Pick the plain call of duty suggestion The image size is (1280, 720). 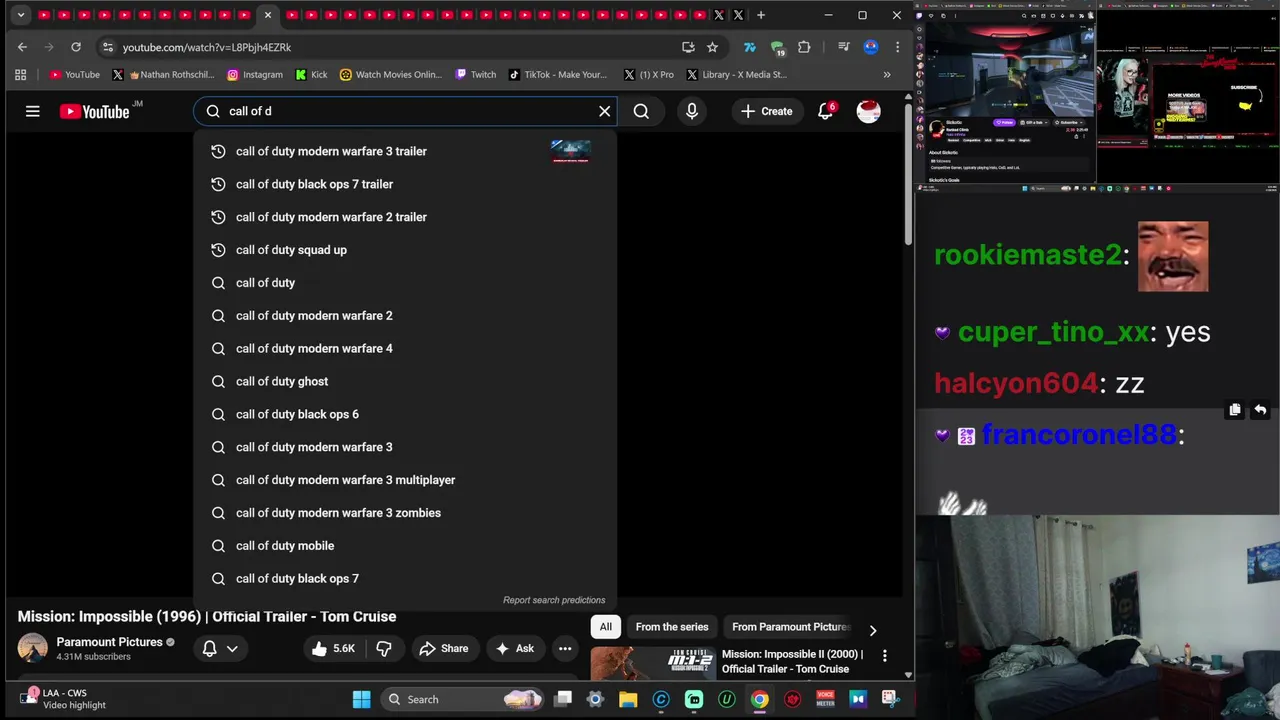pos(405,283)
